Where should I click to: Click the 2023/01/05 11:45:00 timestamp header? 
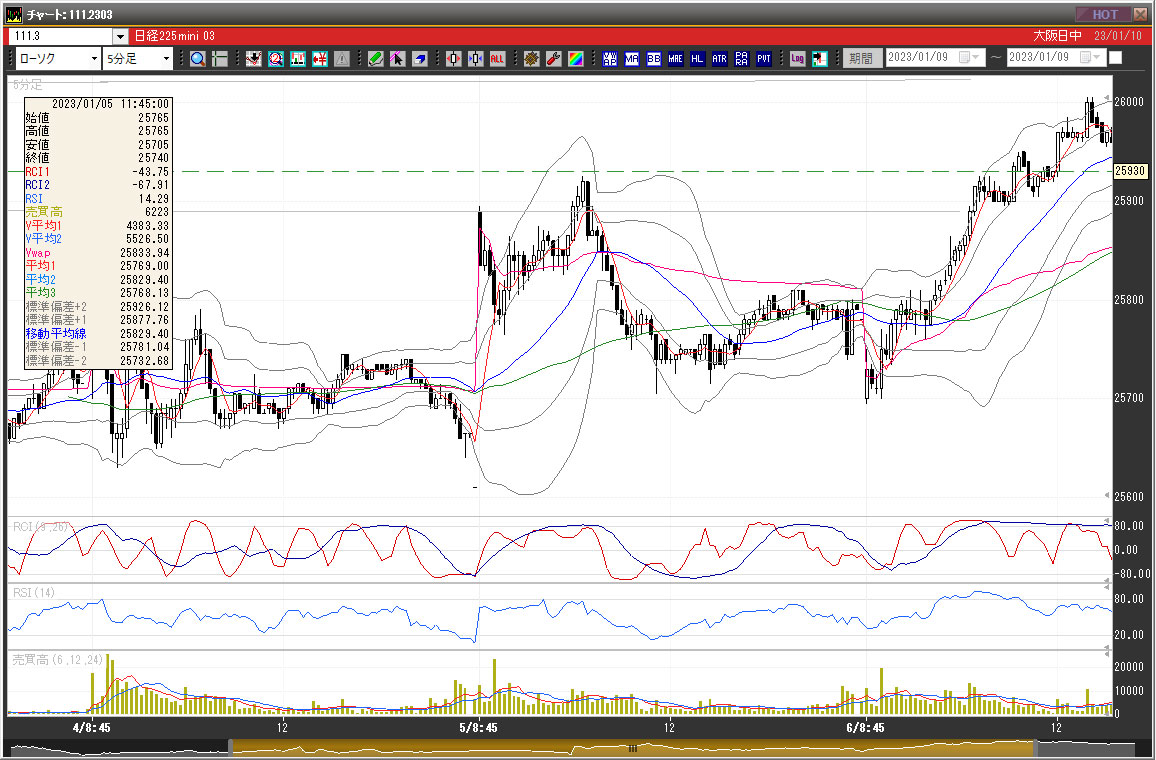click(x=111, y=104)
